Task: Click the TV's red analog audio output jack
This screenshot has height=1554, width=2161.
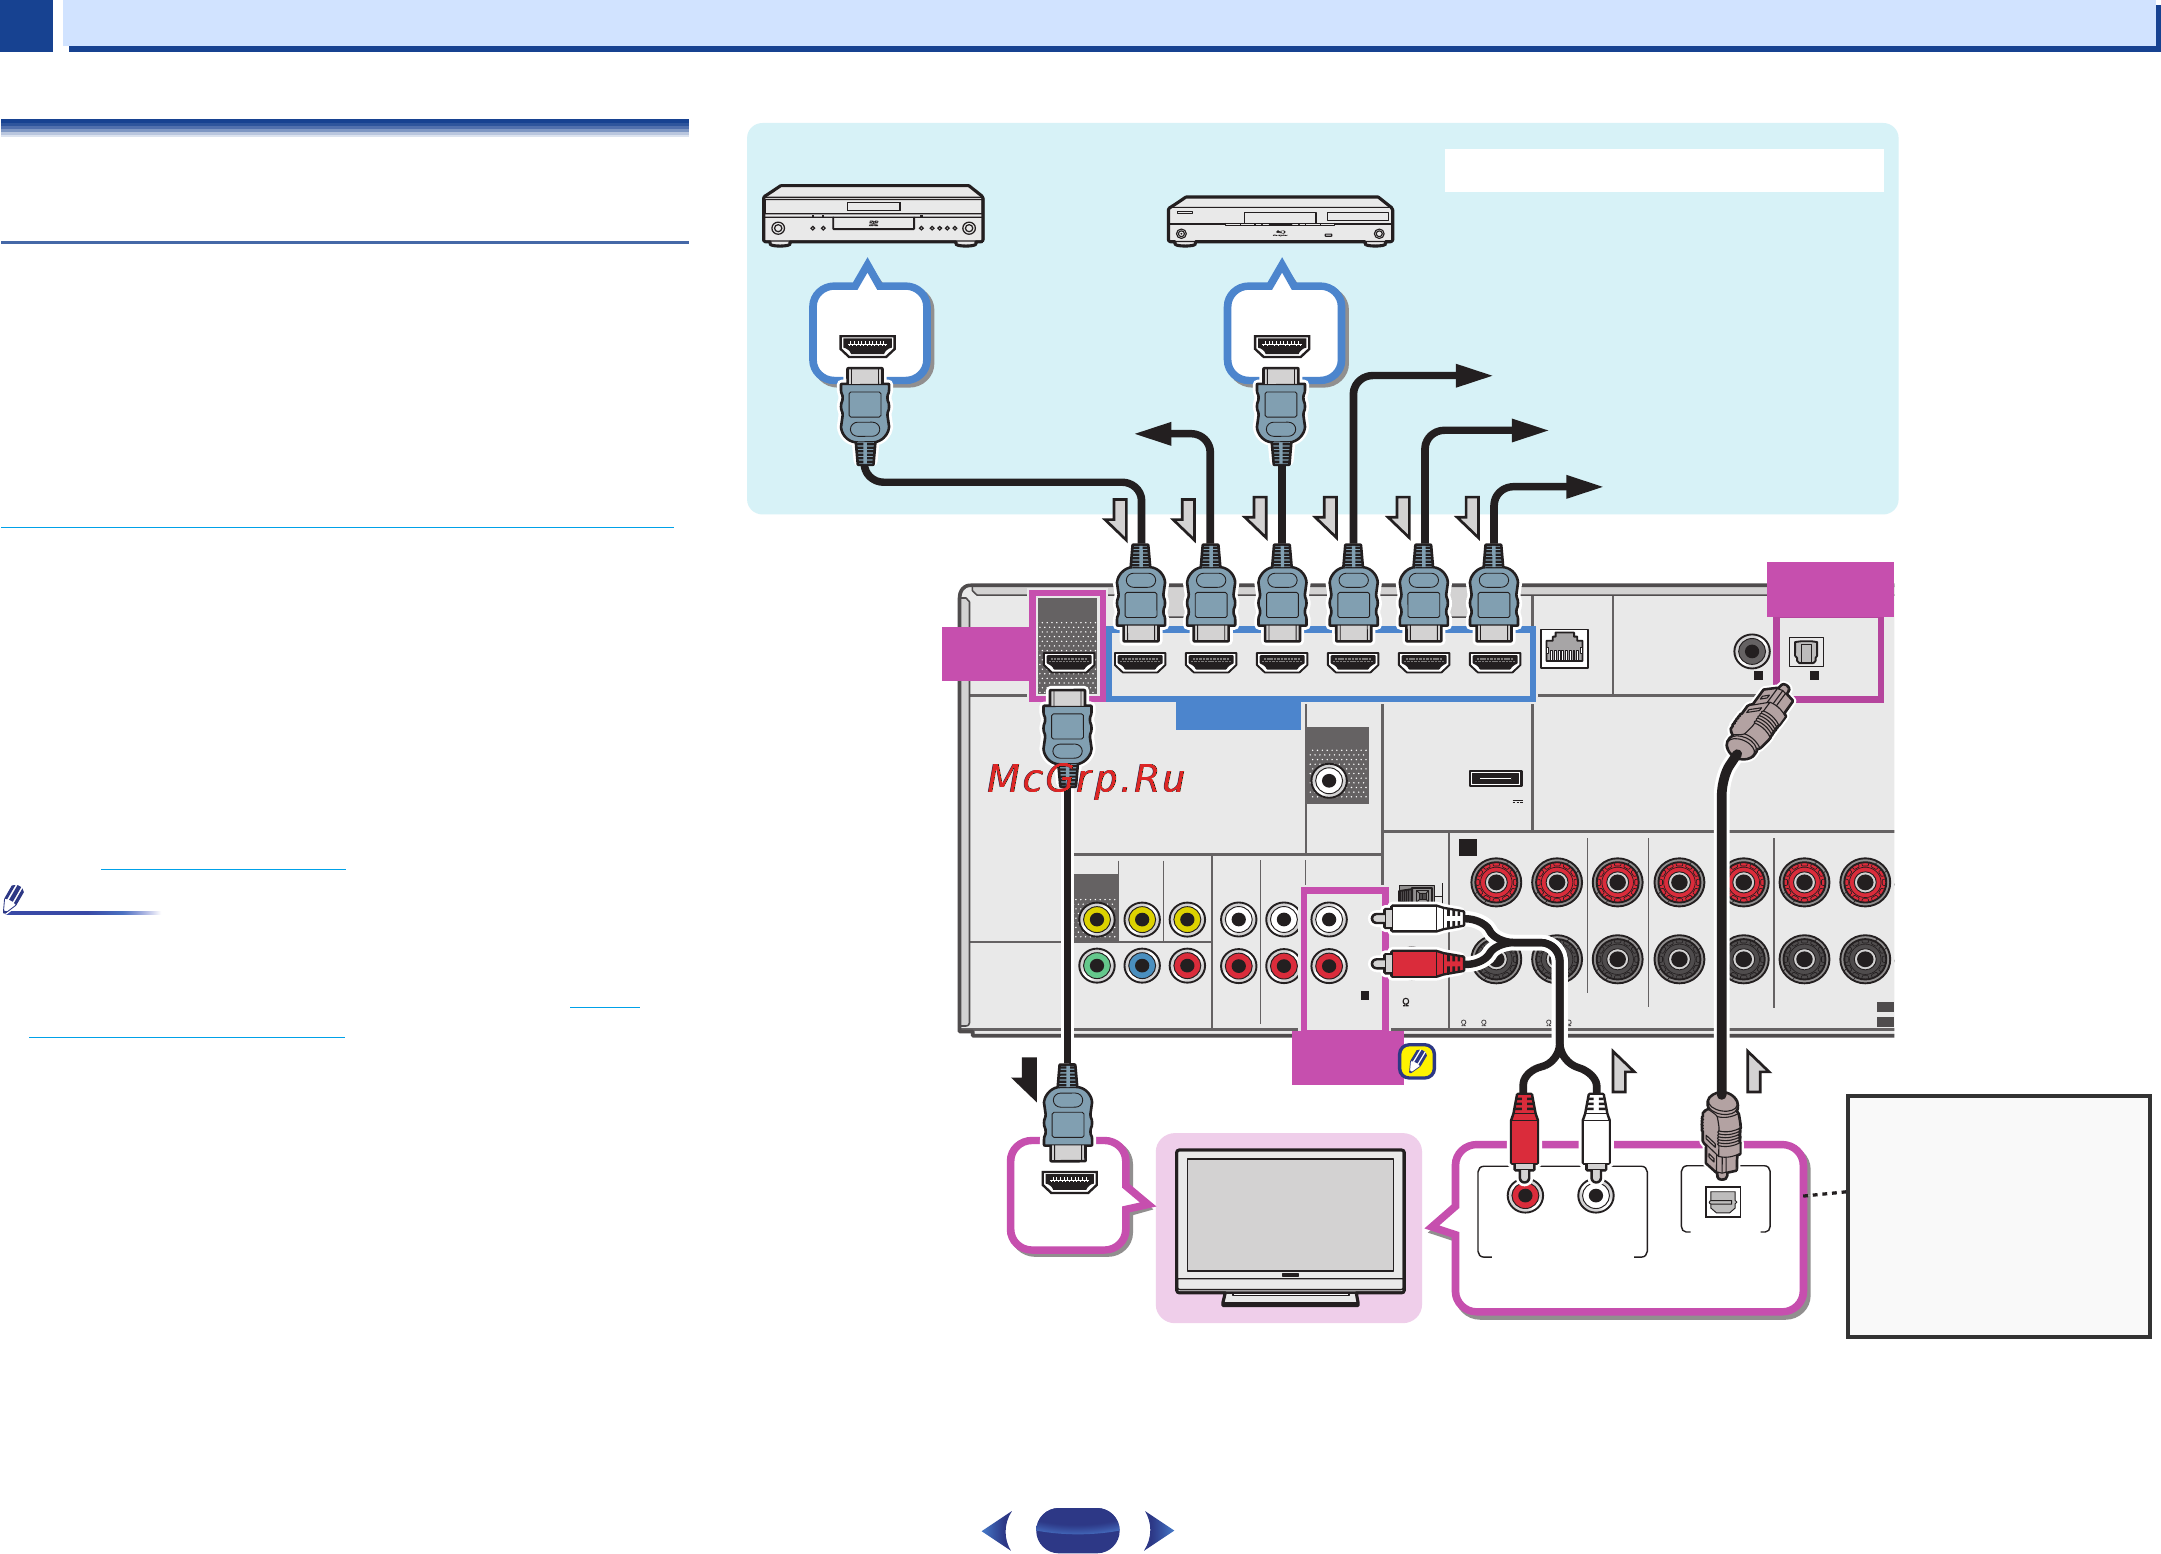Action: pos(1525,1195)
